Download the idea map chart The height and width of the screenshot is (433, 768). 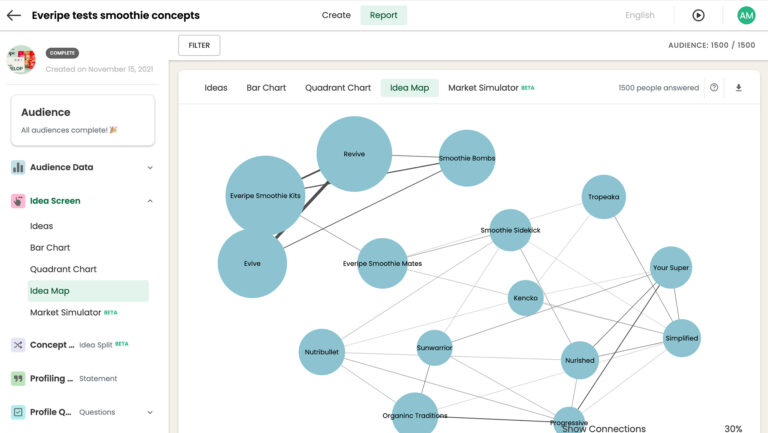point(739,88)
